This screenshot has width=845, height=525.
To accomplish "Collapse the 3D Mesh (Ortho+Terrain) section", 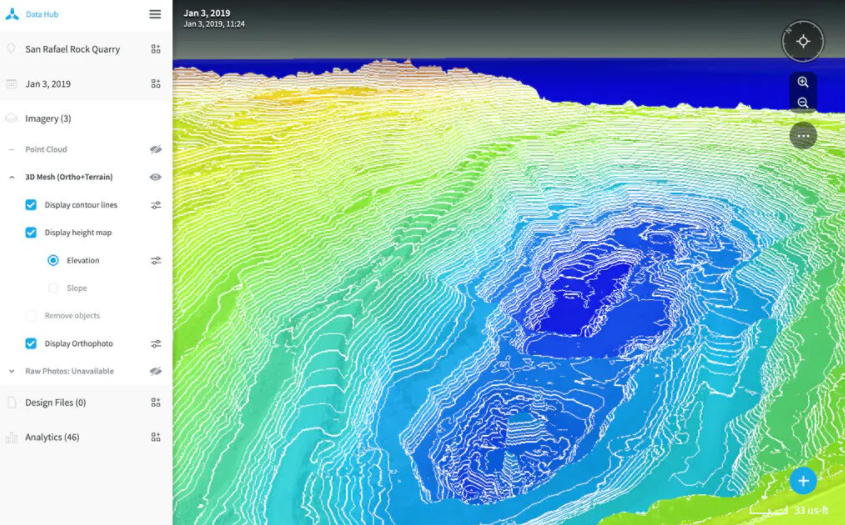I will [12, 177].
